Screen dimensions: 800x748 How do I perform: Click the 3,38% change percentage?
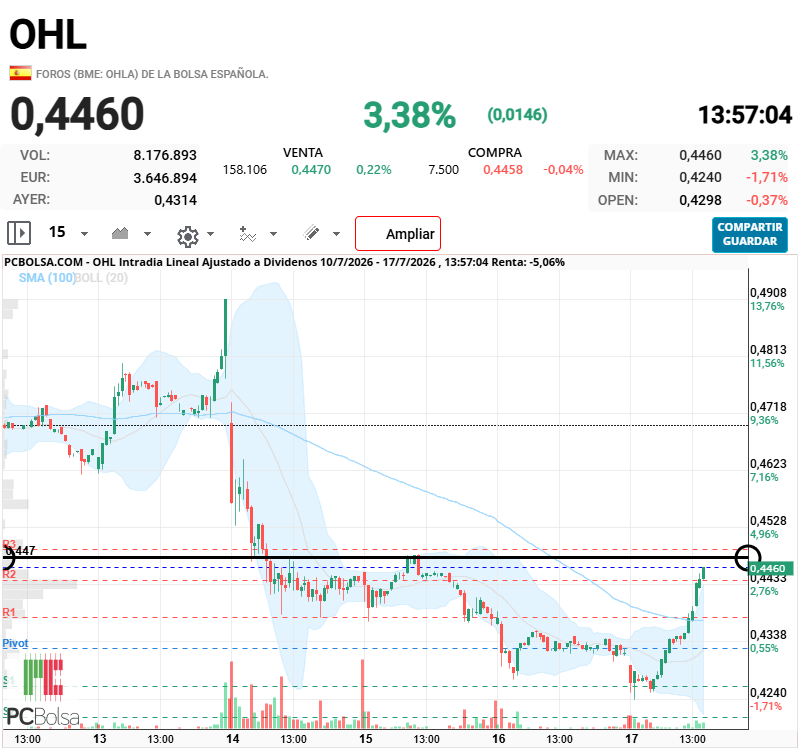tap(410, 115)
